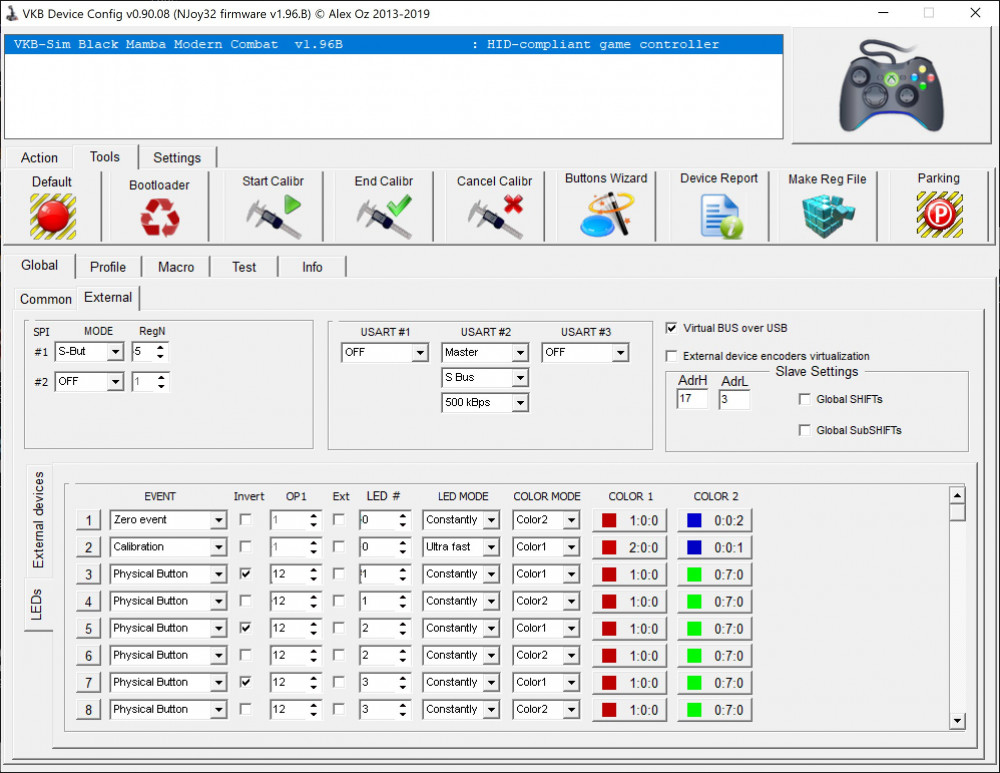
Task: Expand the 500 kBps baud rate dropdown
Action: [519, 403]
